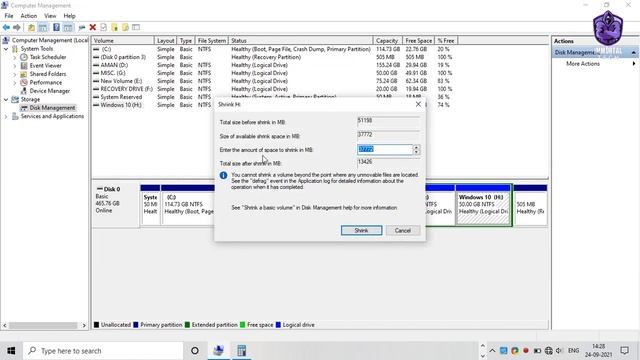Expand the Shared Folders node arrow
640x360 pixels.
coord(15,74)
